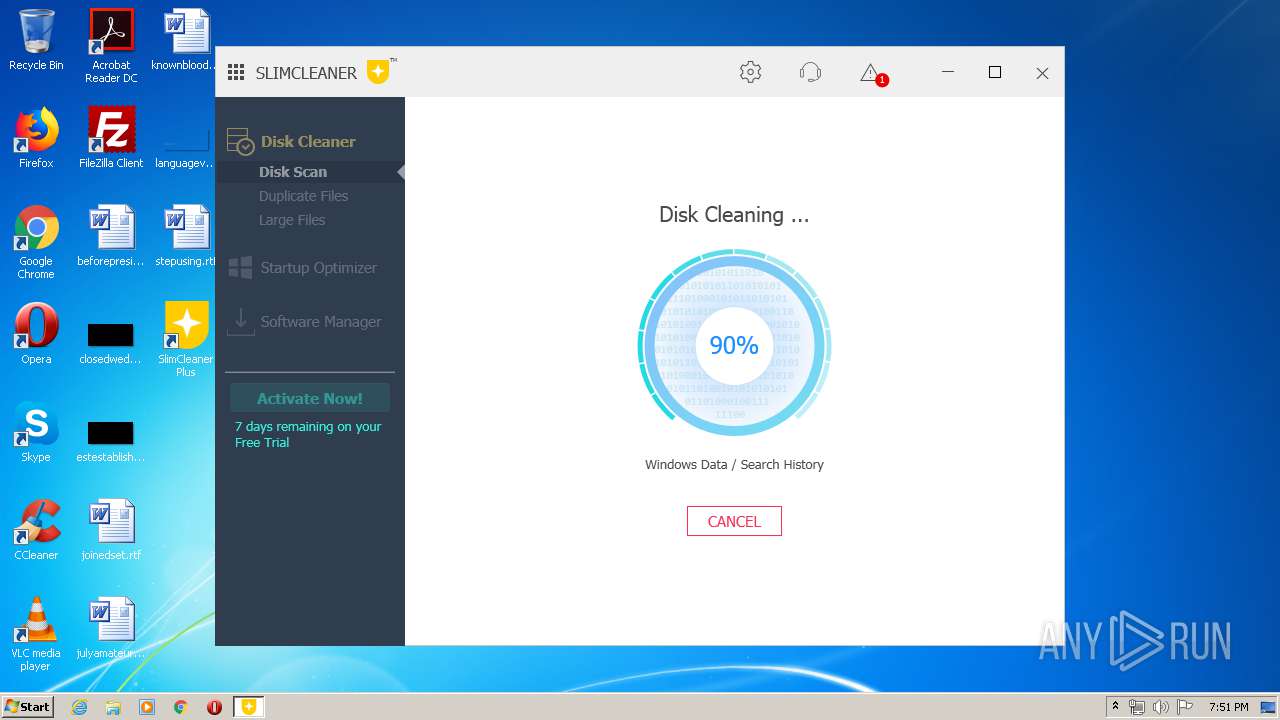Click the Activate Now! button
The image size is (1280, 720).
coord(310,398)
